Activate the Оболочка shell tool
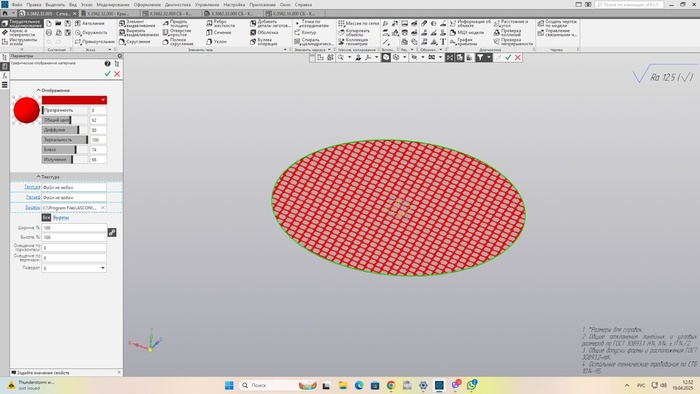 click(x=264, y=33)
